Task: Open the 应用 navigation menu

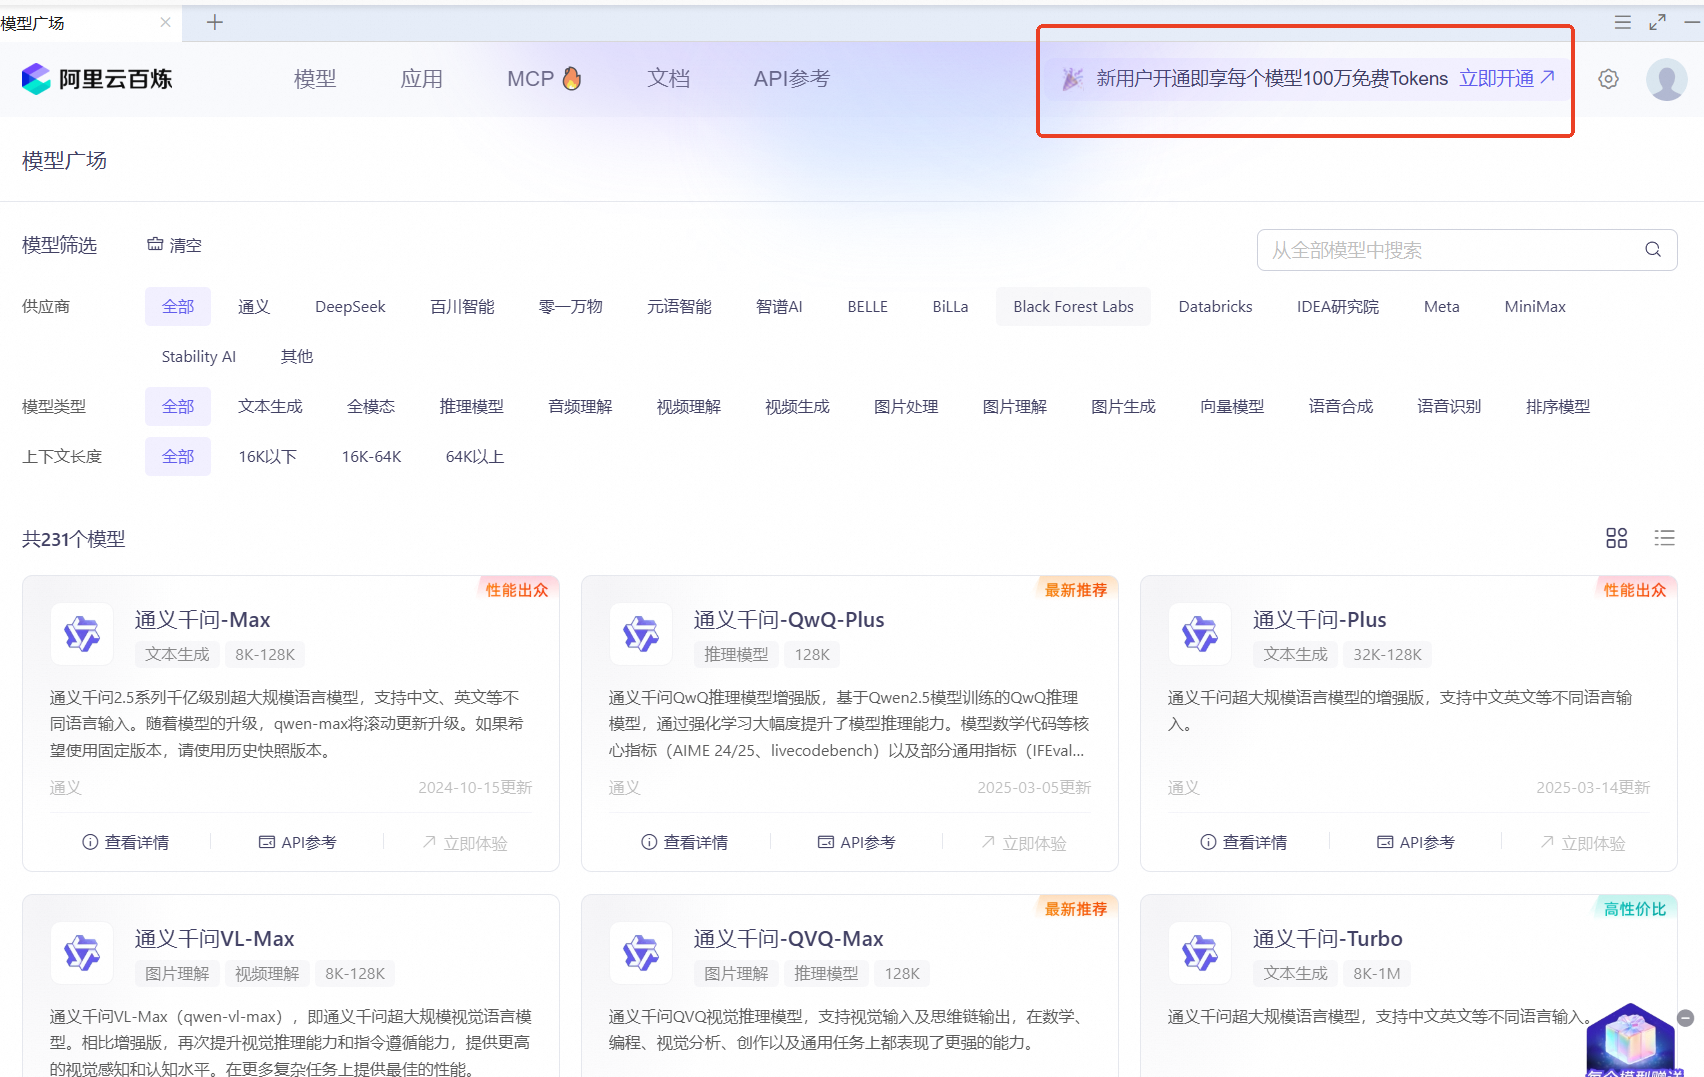Action: pos(421,79)
